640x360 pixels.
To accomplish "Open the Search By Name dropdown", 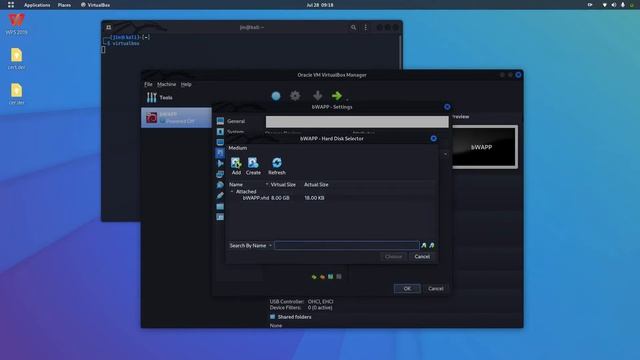I will 250,245.
